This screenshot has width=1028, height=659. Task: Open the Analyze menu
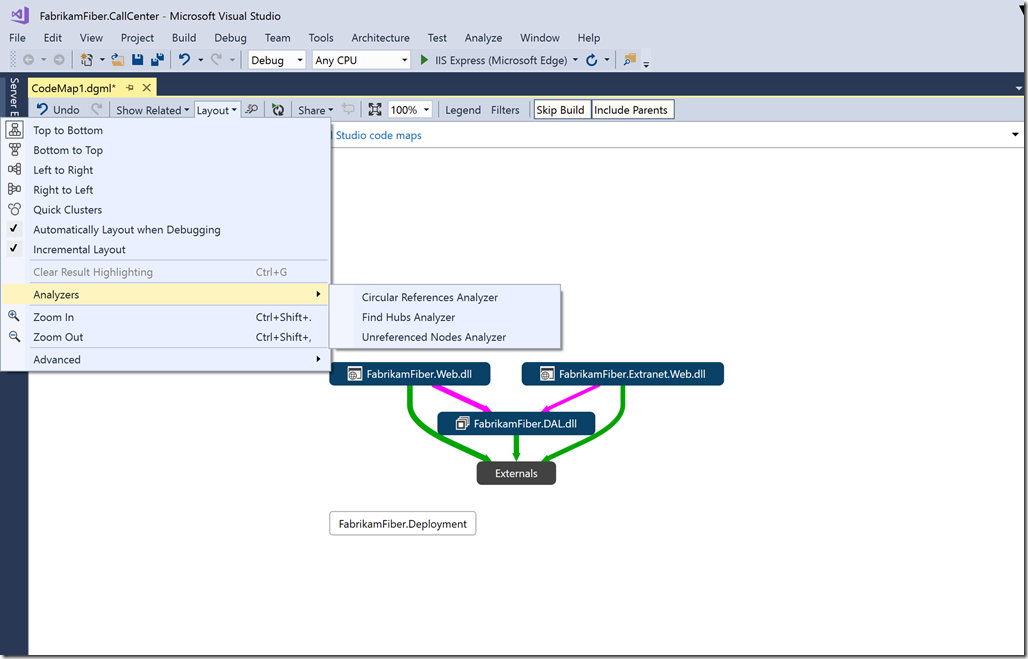[483, 38]
